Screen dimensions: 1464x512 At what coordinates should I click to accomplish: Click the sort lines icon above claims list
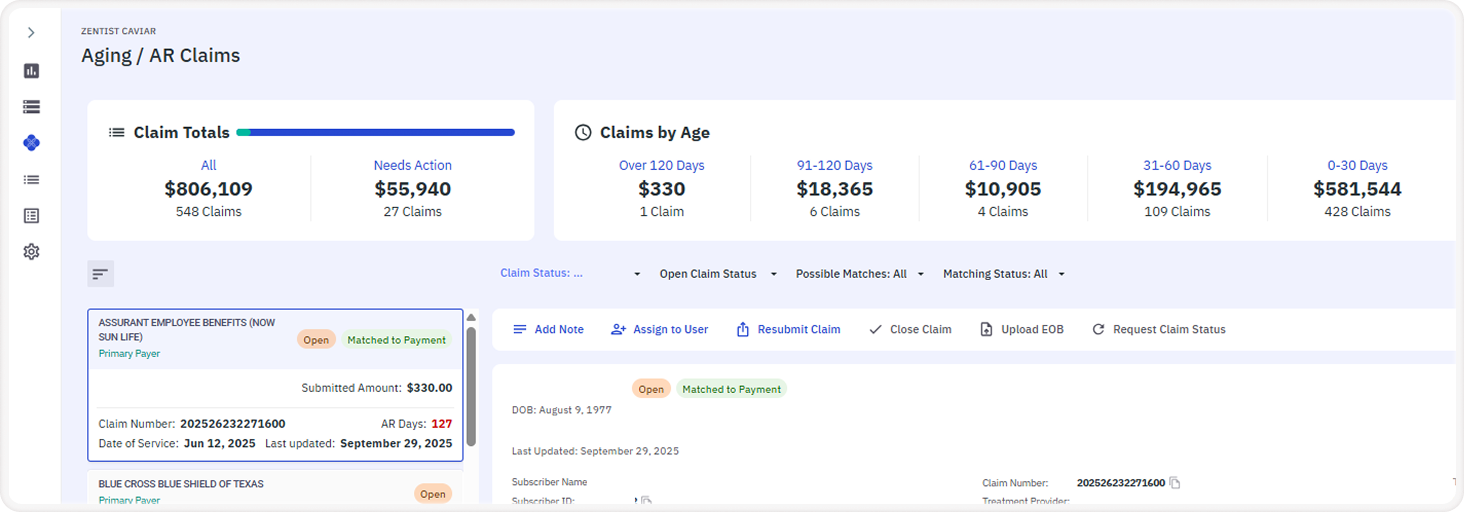(100, 273)
